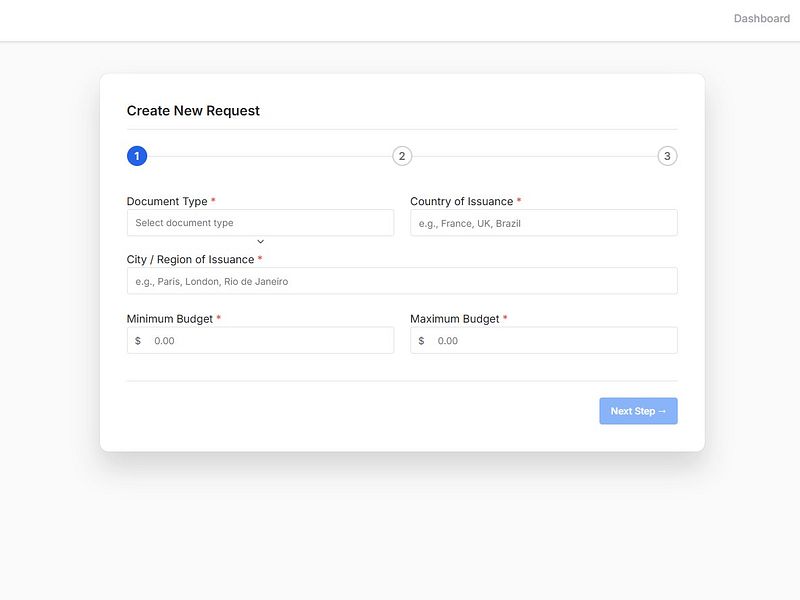800x600 pixels.
Task: Click the dollar sign in Maximum Budget
Action: click(x=421, y=341)
